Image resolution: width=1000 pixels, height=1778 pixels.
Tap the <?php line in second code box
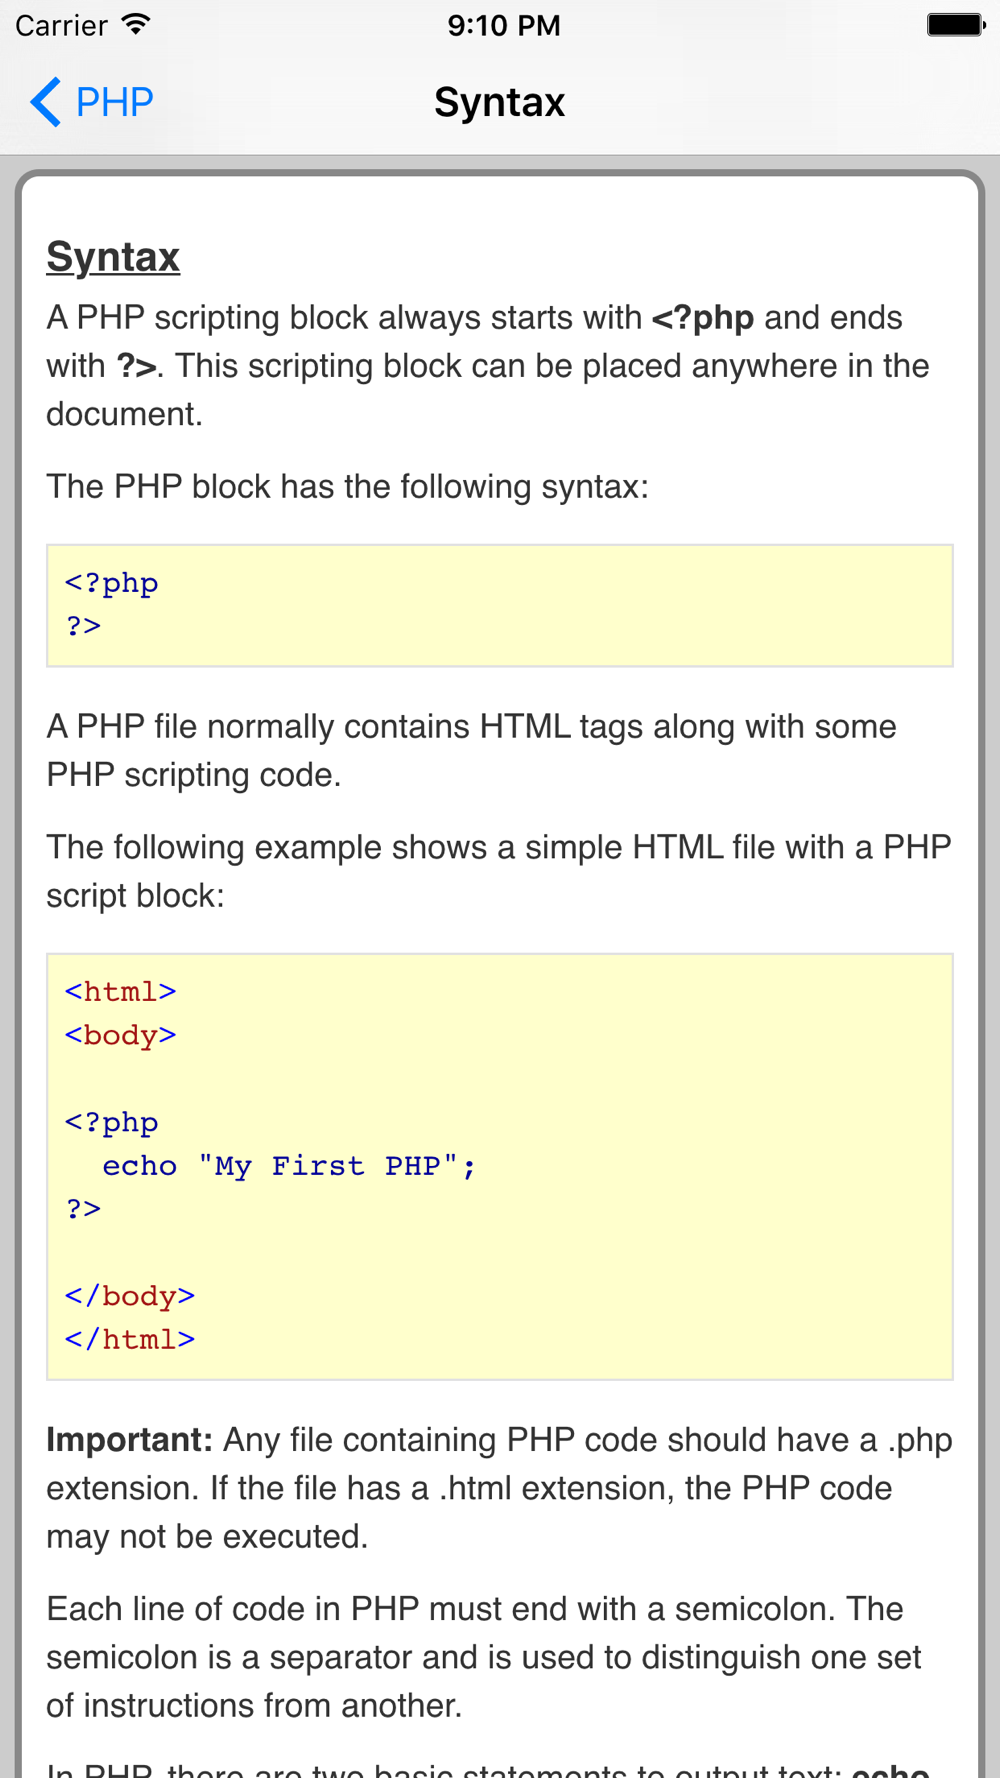[111, 1122]
